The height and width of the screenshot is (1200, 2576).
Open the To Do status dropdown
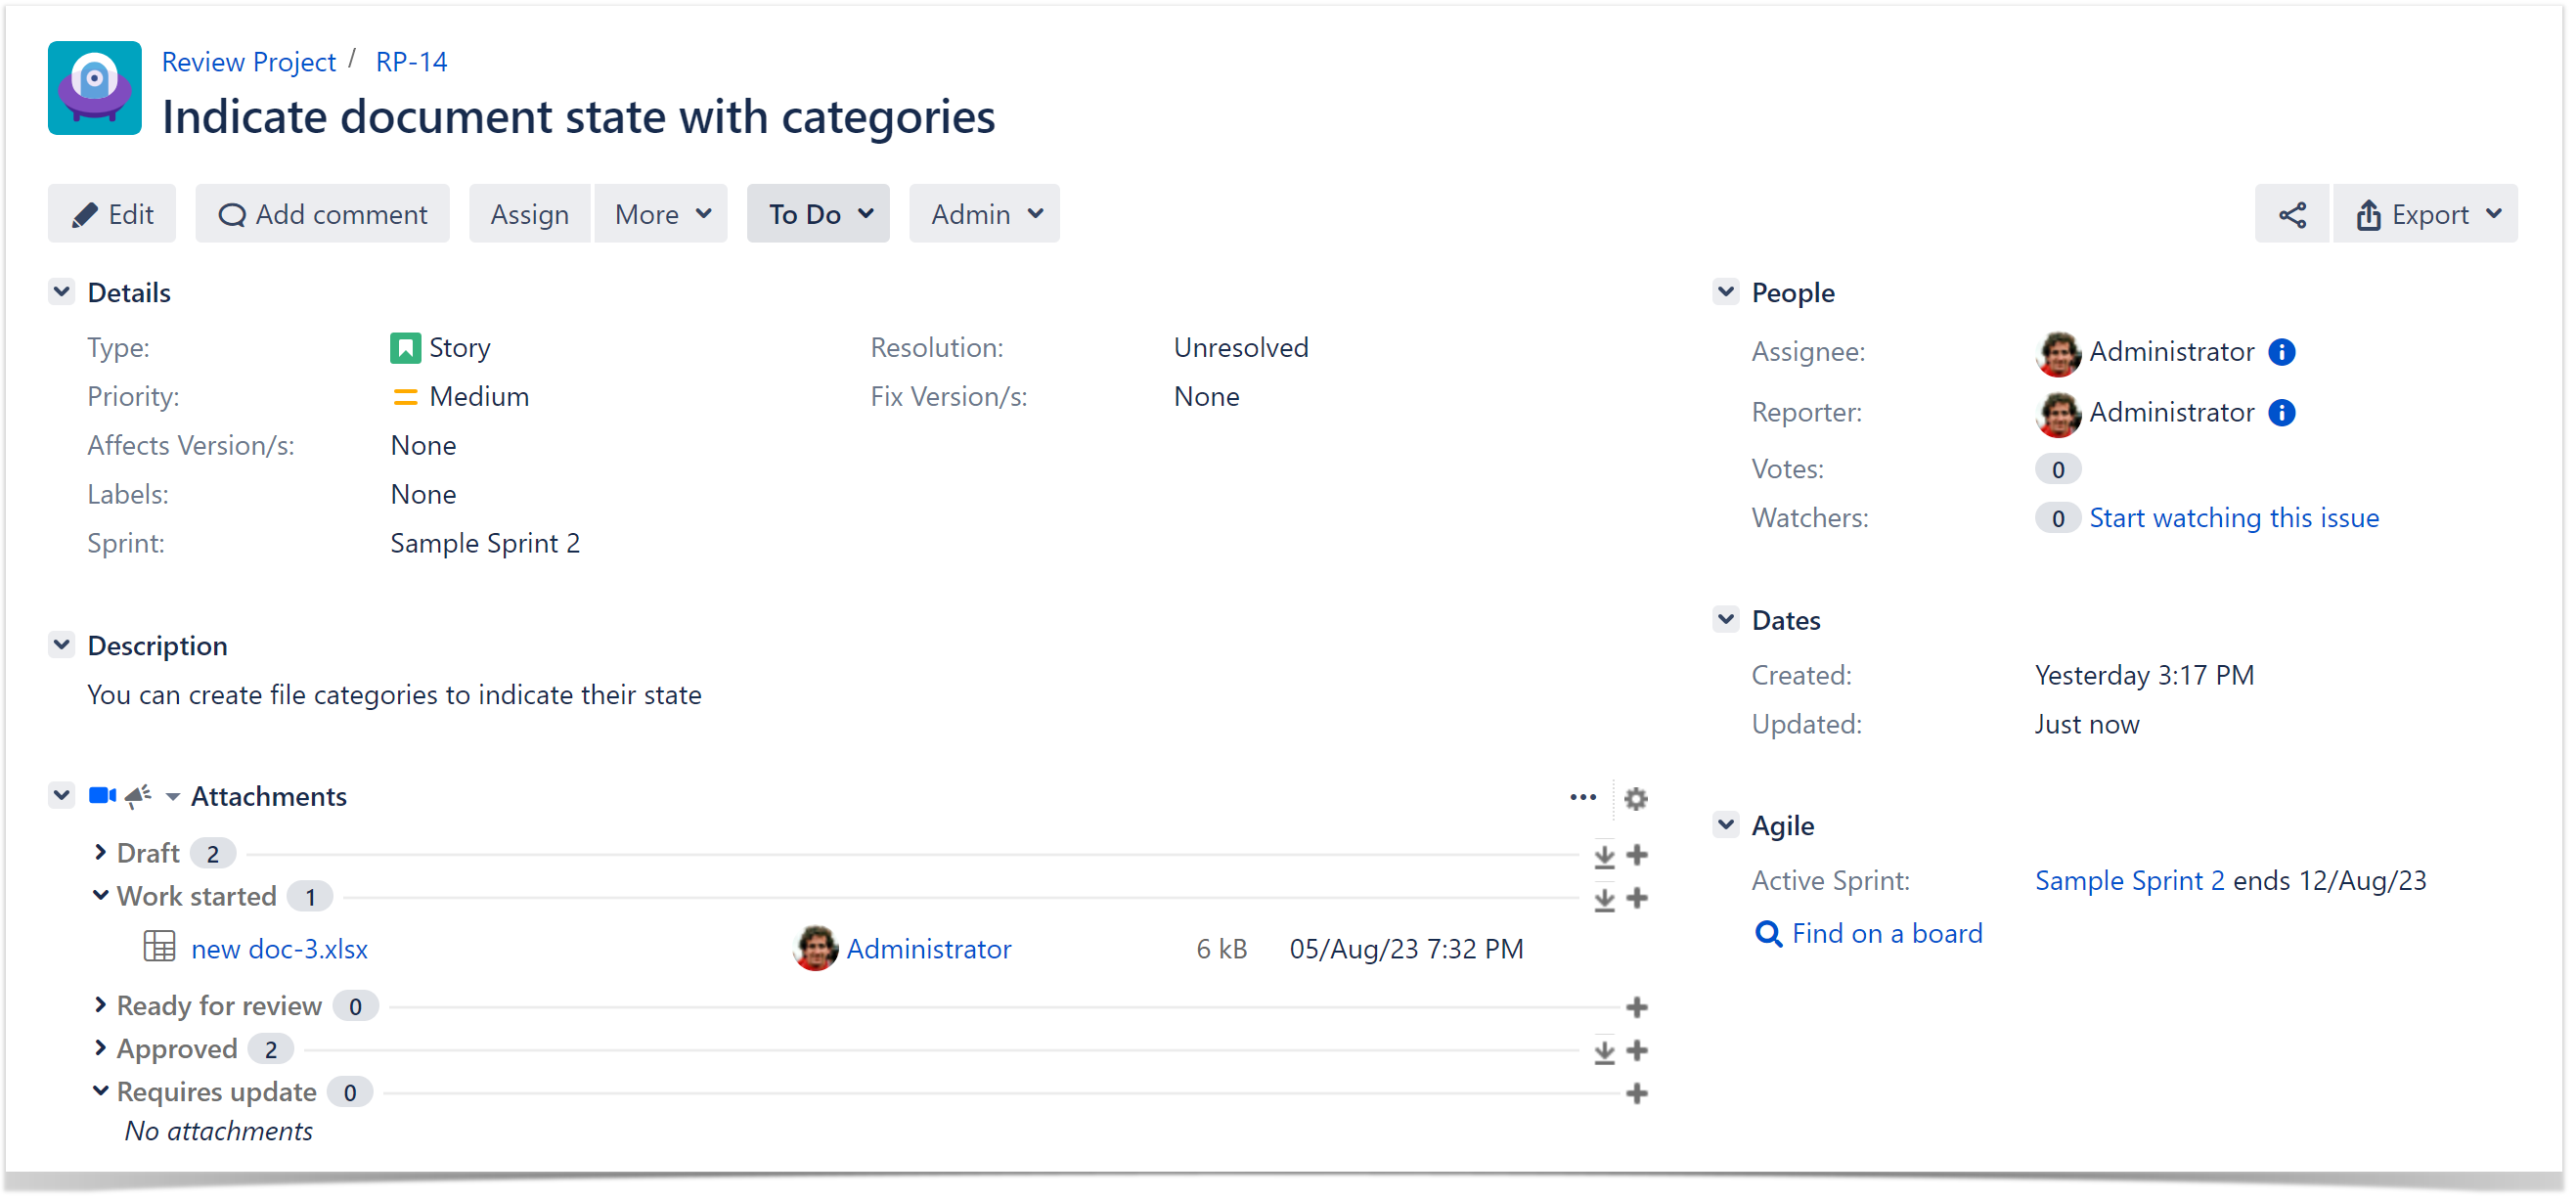coord(819,214)
